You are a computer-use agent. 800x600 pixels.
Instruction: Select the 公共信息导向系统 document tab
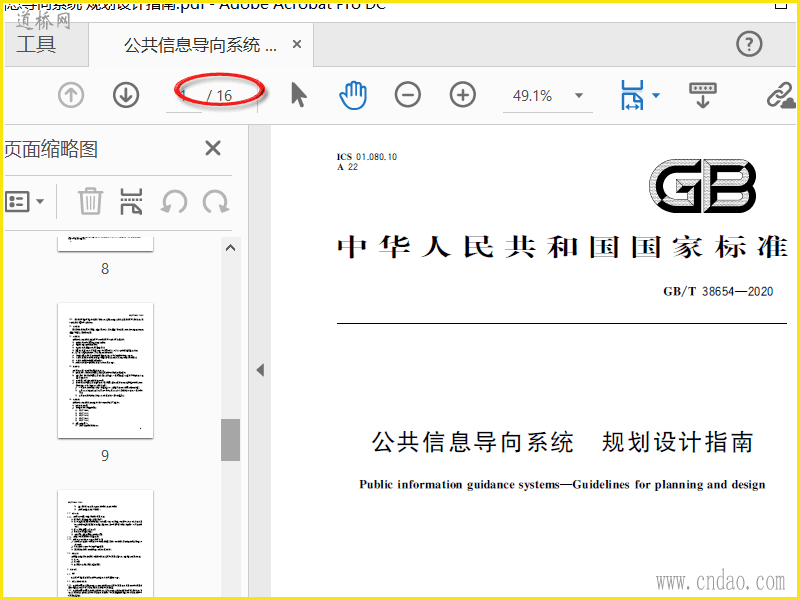[201, 45]
